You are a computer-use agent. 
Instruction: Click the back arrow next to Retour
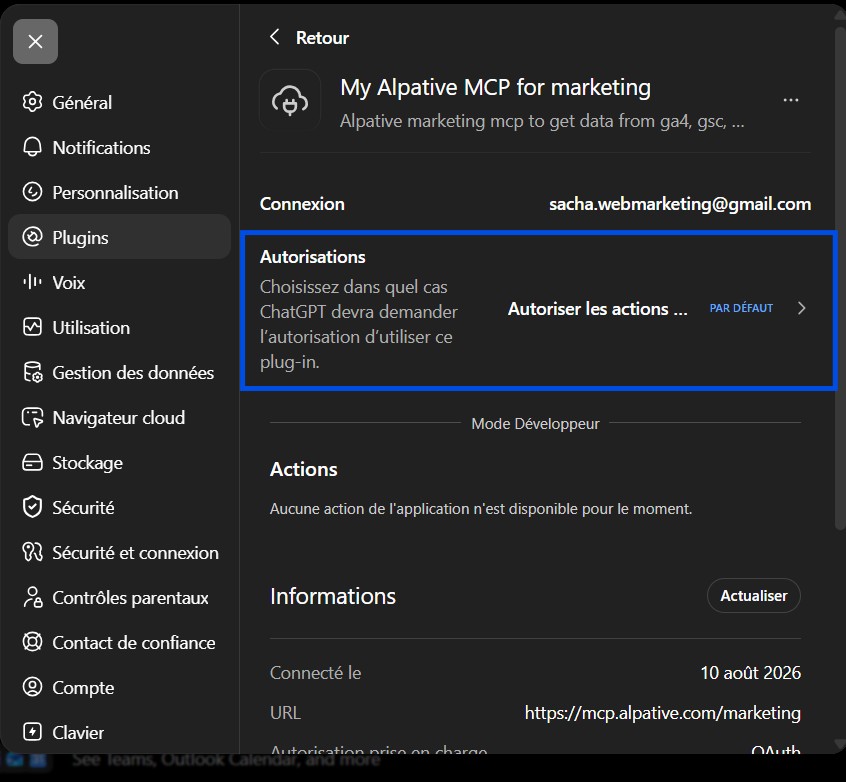[274, 37]
